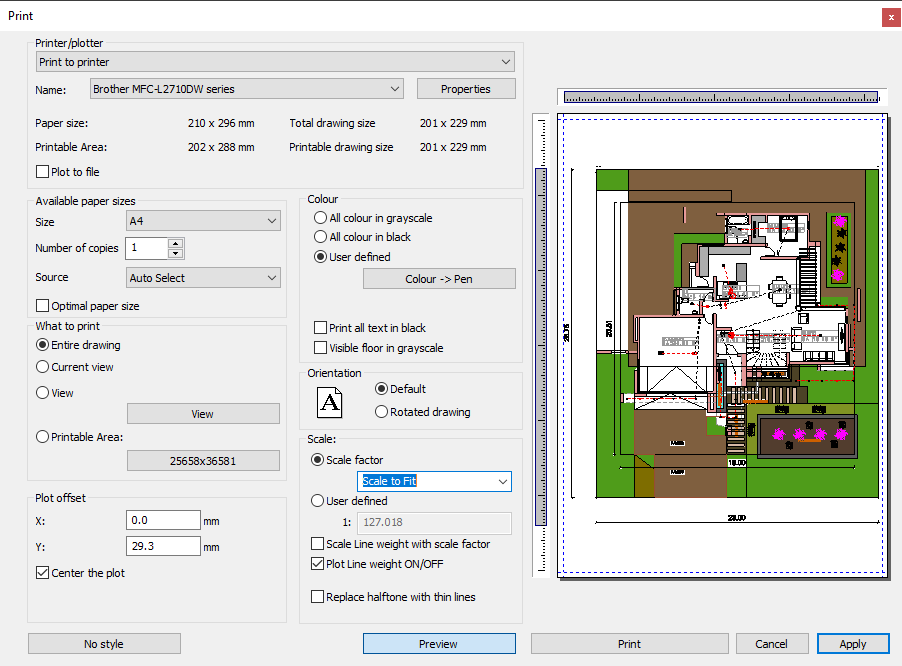Click the Print button
Screen dimensions: 902x666
[x=629, y=644]
